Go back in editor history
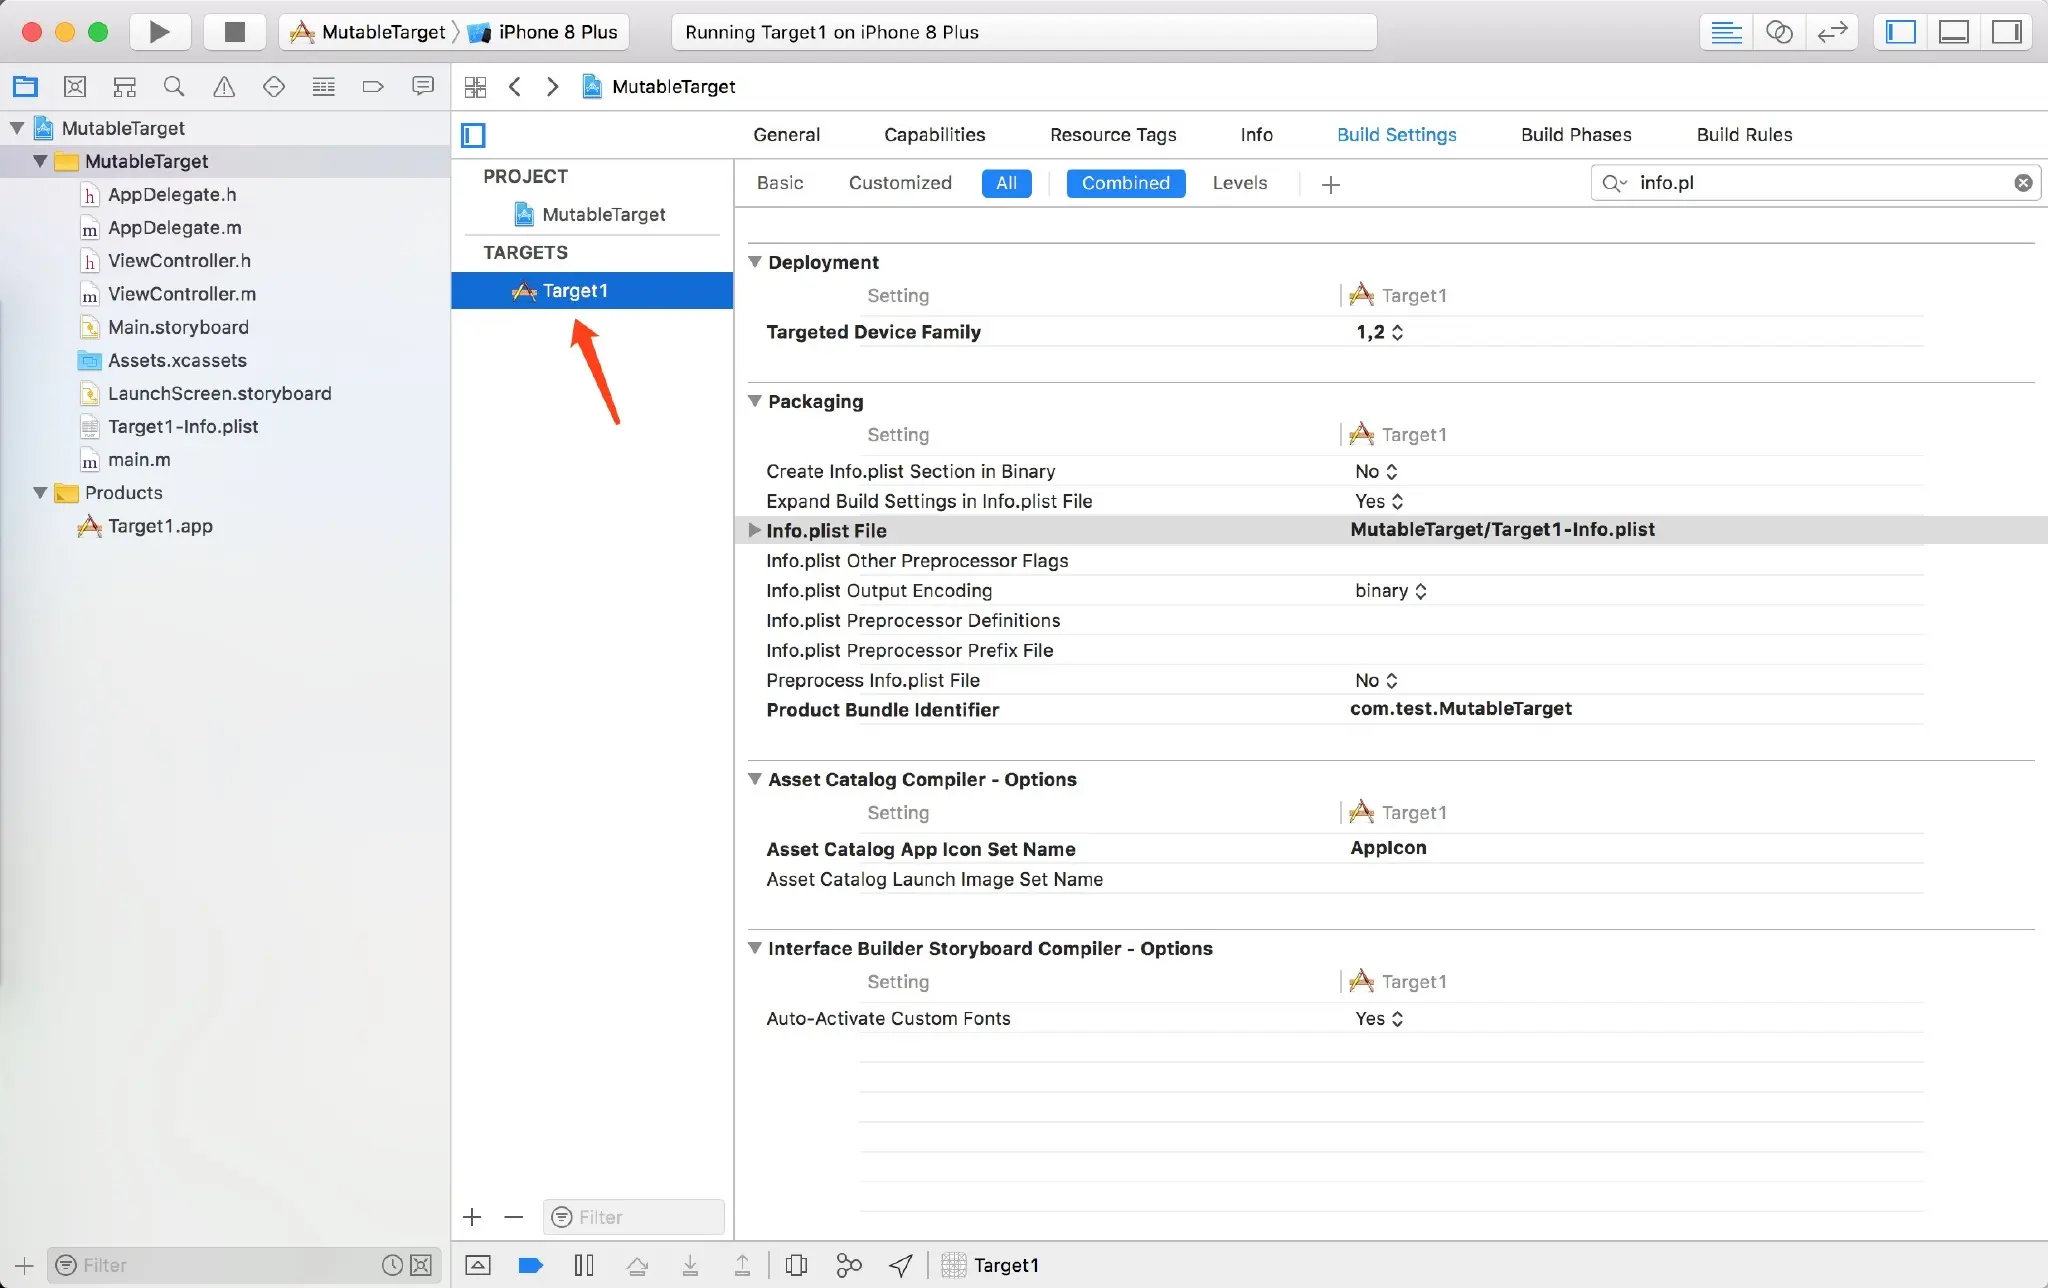This screenshot has height=1288, width=2048. pos(515,87)
